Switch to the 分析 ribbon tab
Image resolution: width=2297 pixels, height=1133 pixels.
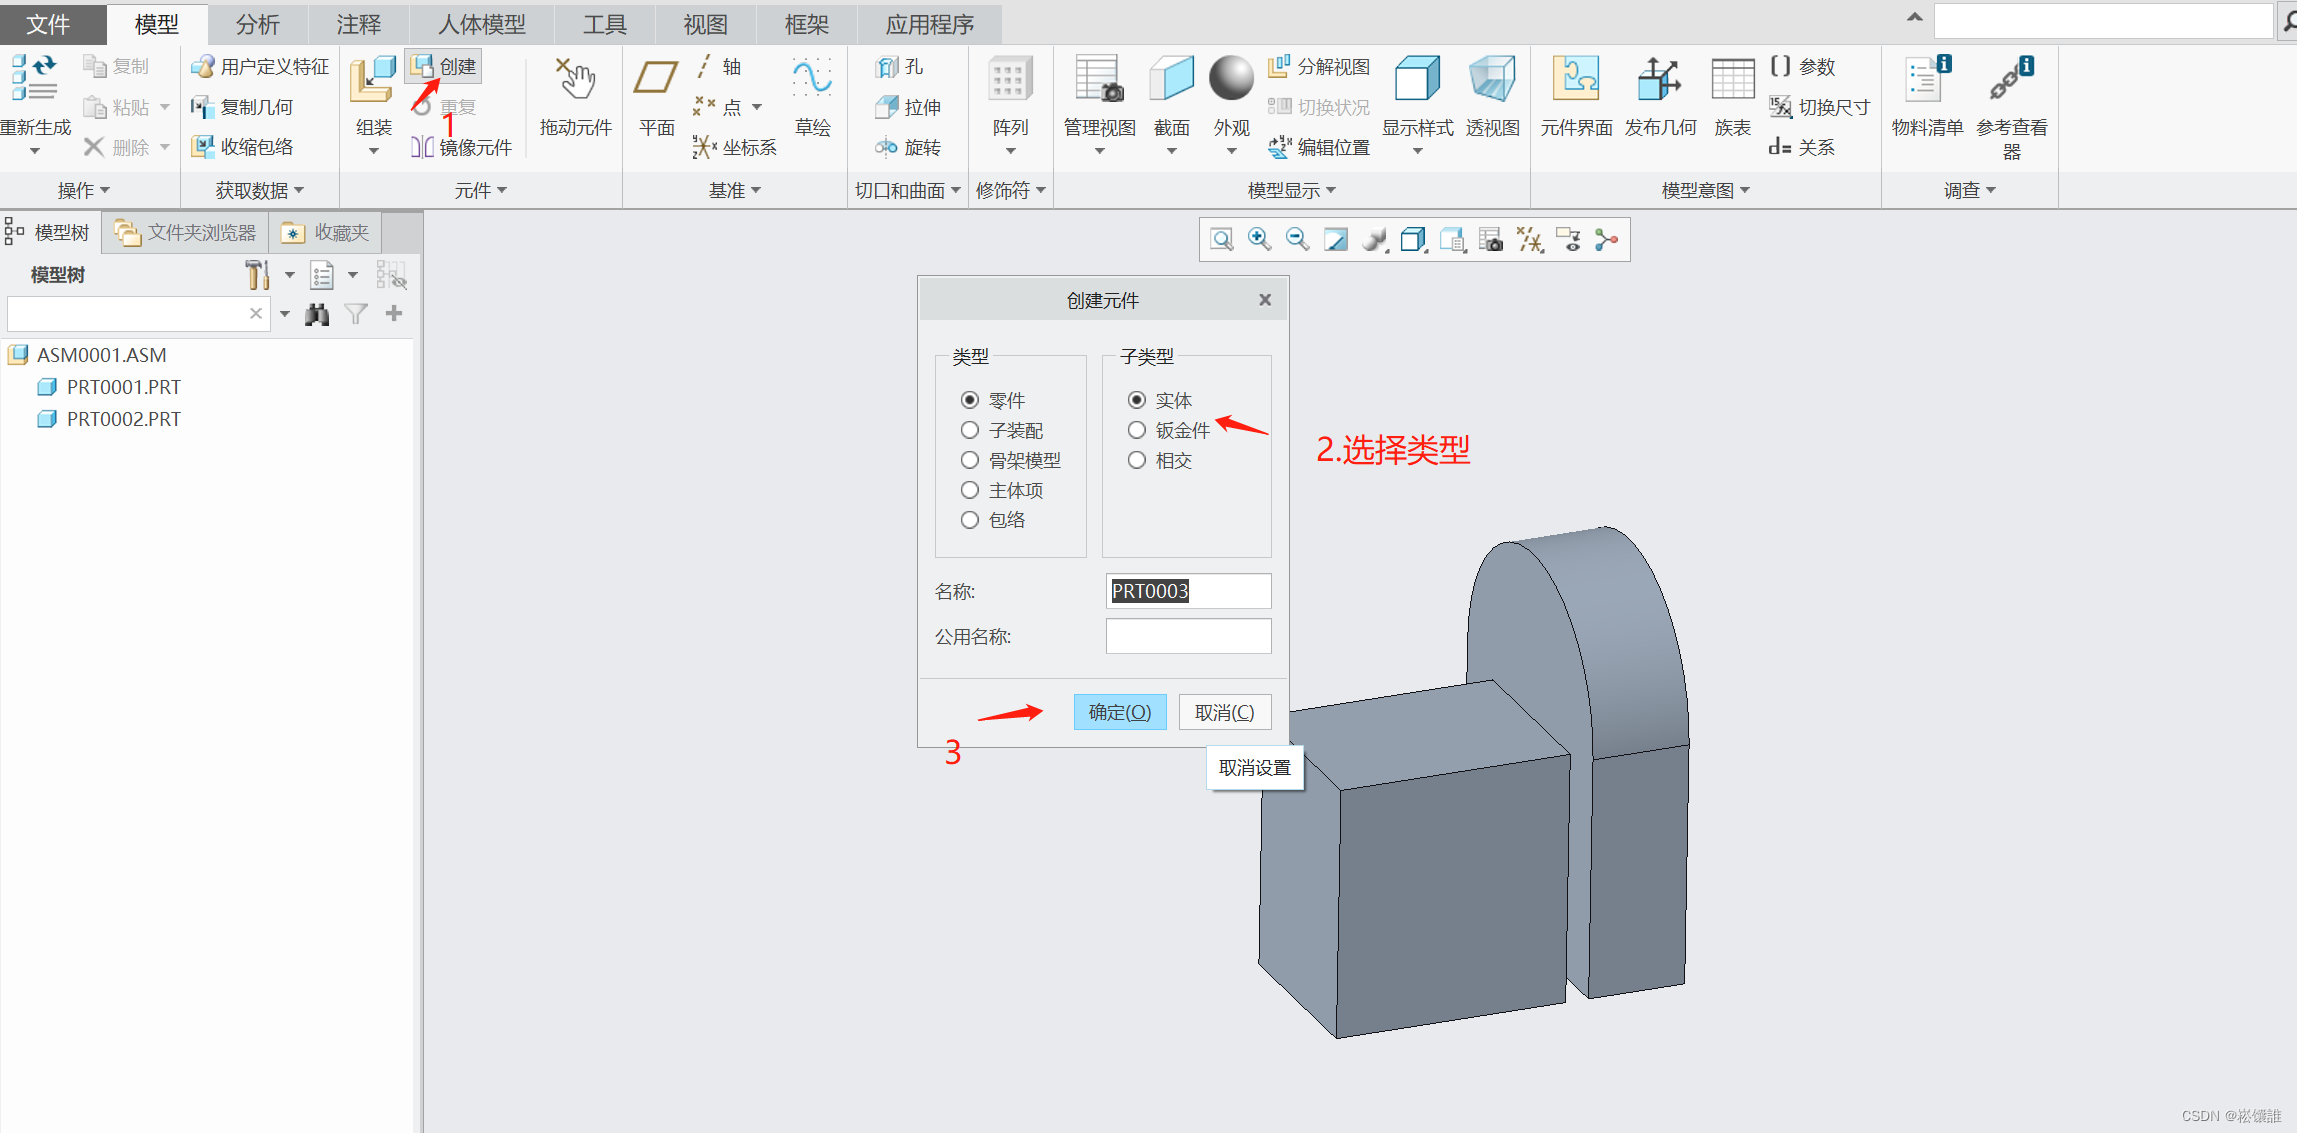tap(258, 24)
